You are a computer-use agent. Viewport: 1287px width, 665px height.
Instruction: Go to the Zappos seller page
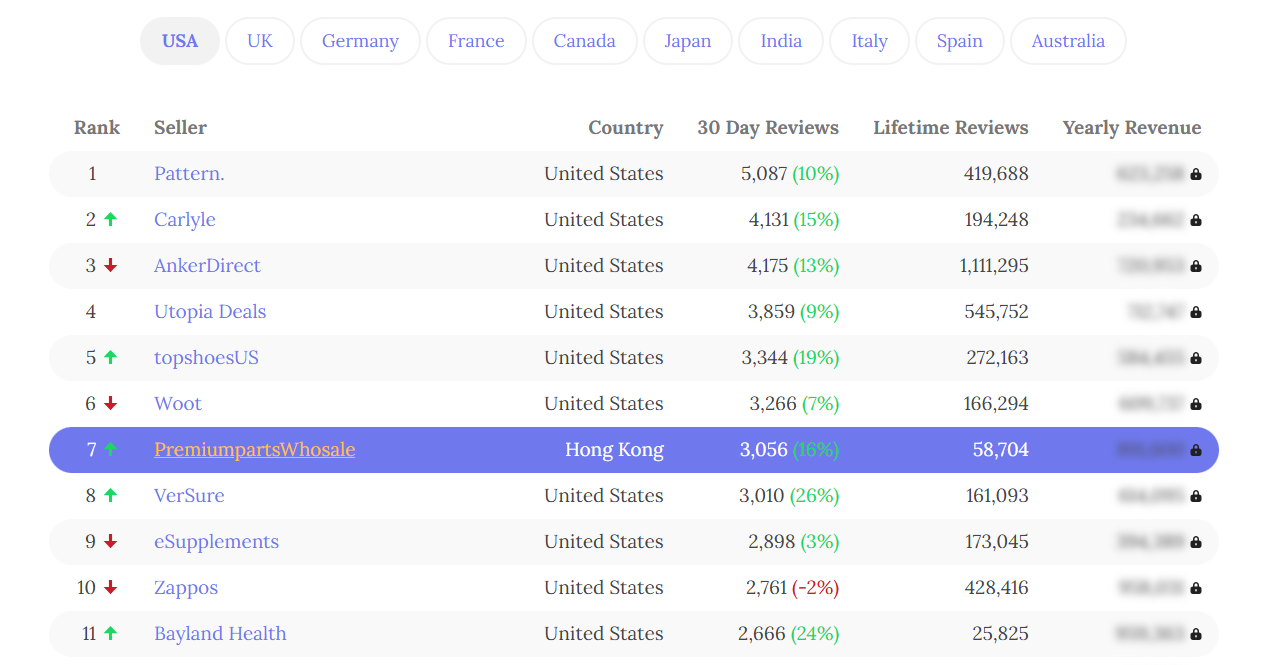(186, 588)
